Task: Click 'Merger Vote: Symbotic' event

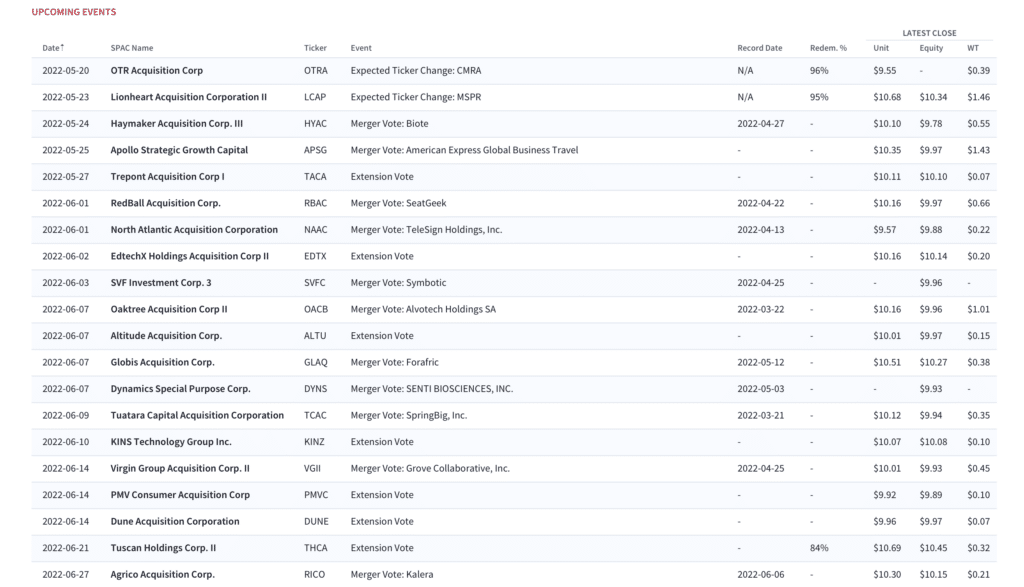Action: pyautogui.click(x=398, y=283)
